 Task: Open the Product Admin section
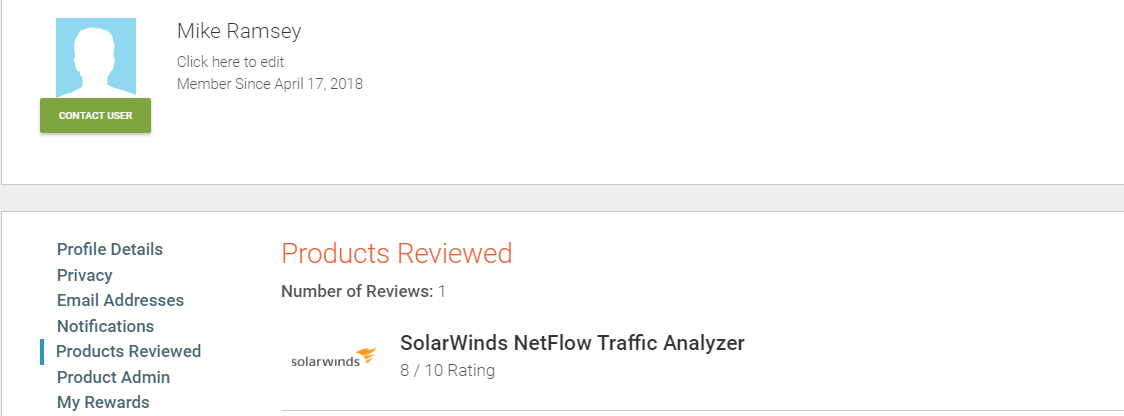[x=113, y=377]
